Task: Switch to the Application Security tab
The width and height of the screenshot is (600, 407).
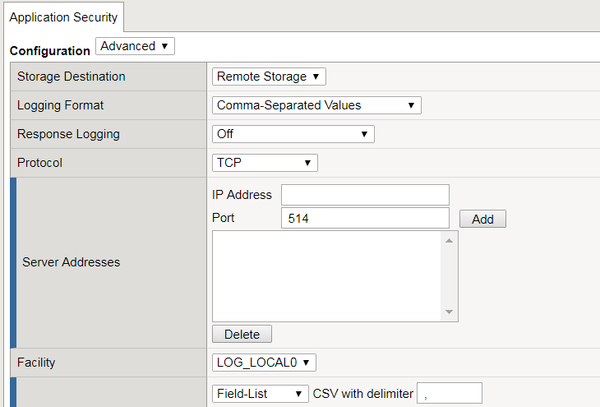Action: pos(64,17)
